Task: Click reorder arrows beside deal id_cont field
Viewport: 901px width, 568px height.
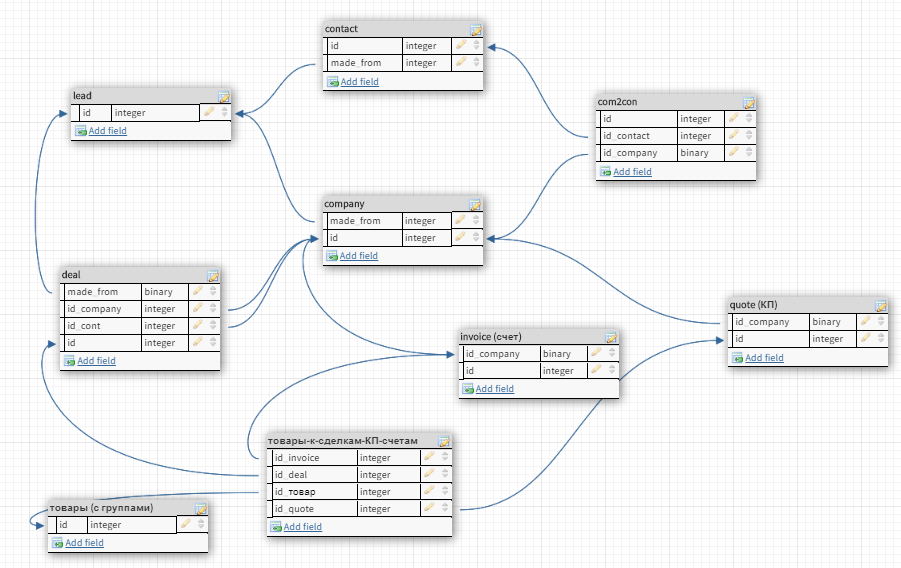Action: (213, 325)
